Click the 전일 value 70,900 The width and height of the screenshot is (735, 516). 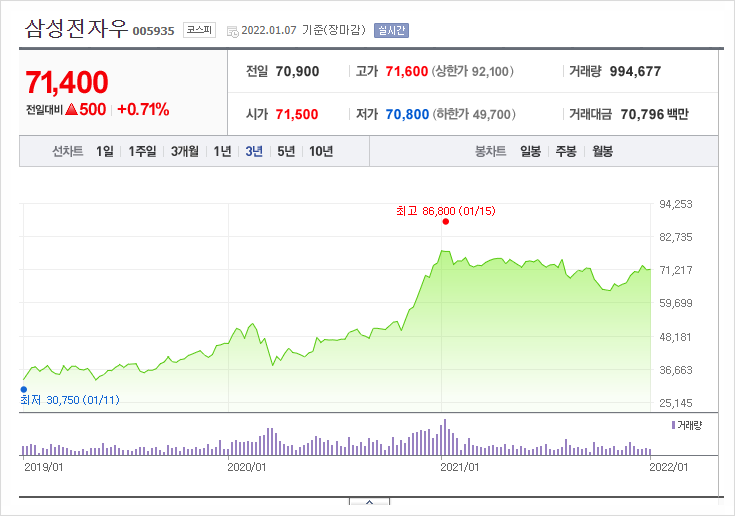coord(297,71)
